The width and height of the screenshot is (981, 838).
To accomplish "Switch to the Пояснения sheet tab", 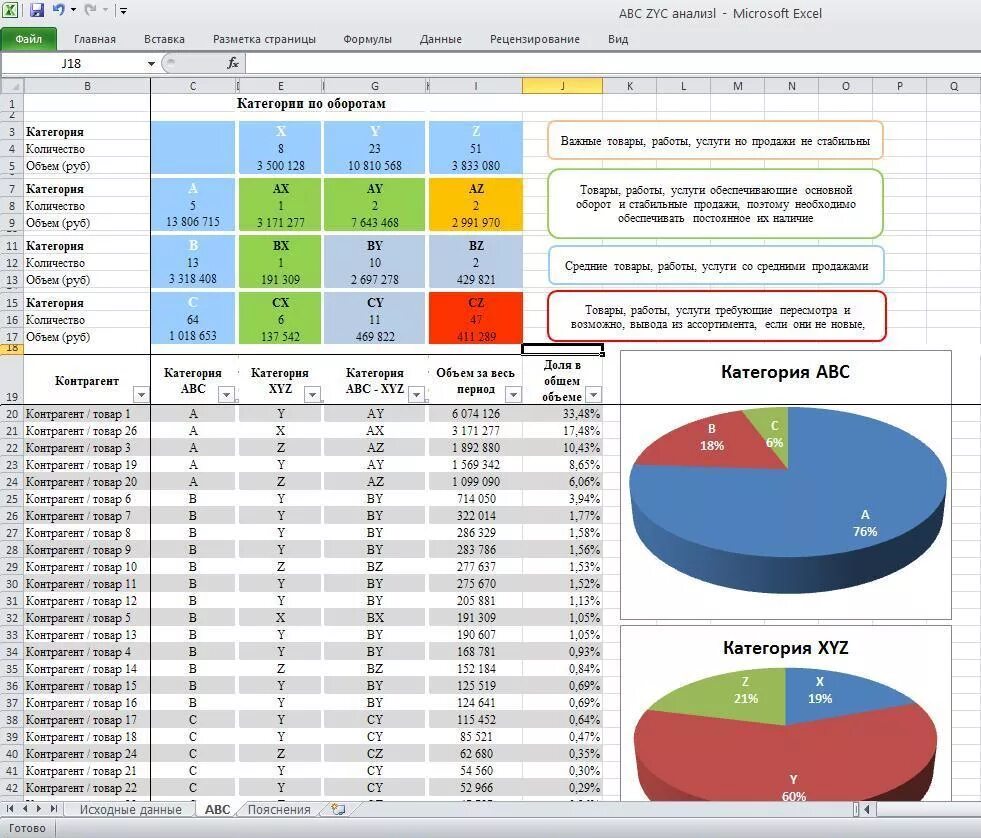I will click(x=279, y=809).
